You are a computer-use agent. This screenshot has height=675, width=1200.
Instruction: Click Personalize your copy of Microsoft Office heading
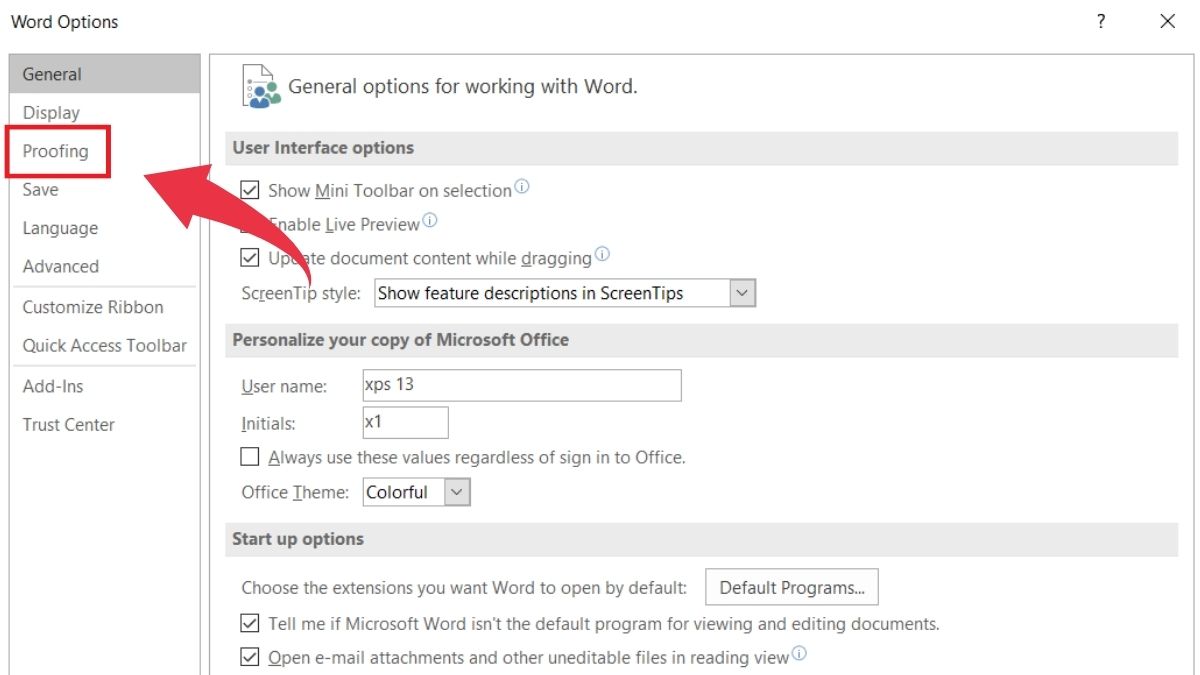pos(400,340)
